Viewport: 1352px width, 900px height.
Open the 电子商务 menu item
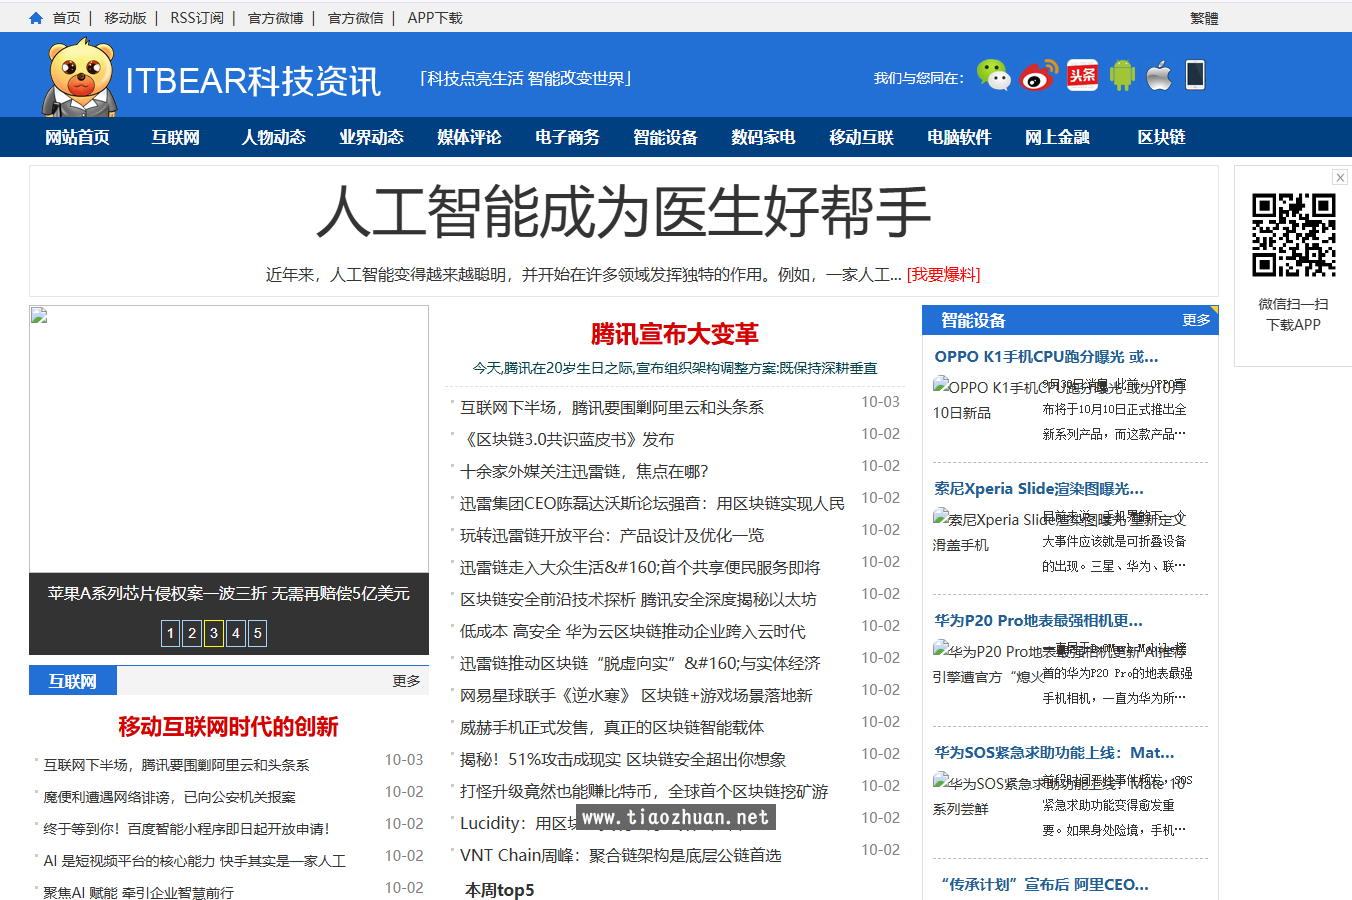(568, 137)
